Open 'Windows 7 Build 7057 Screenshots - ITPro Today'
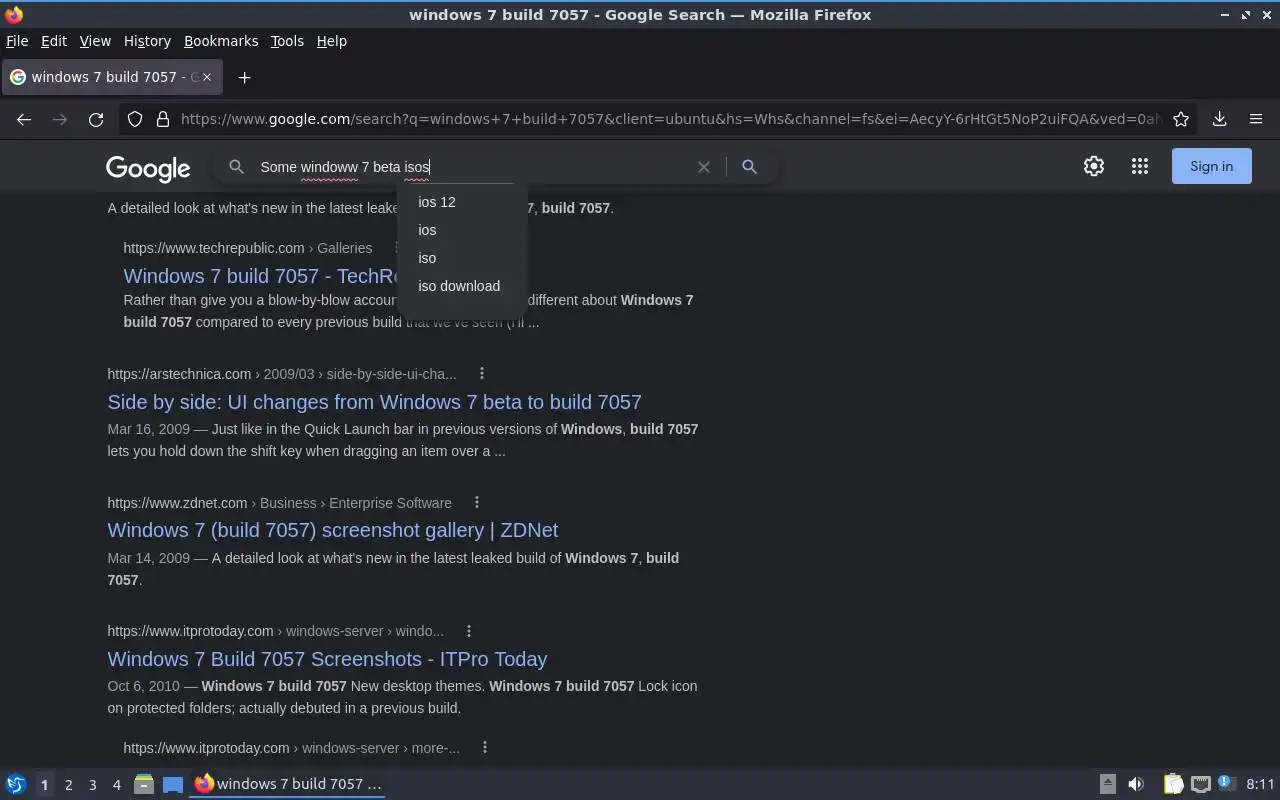 click(327, 659)
